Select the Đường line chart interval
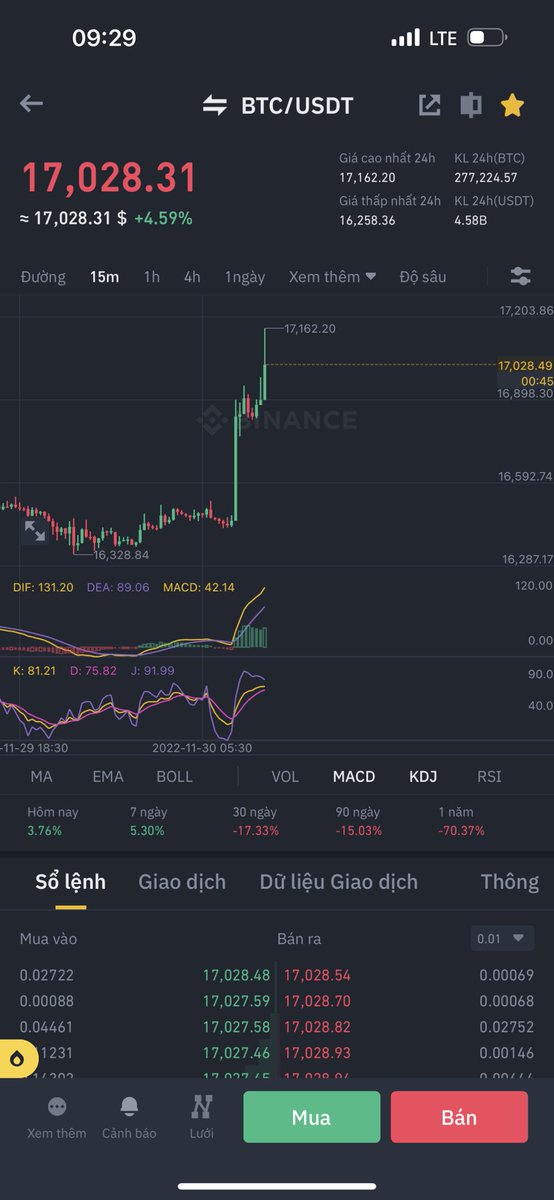 coord(43,277)
